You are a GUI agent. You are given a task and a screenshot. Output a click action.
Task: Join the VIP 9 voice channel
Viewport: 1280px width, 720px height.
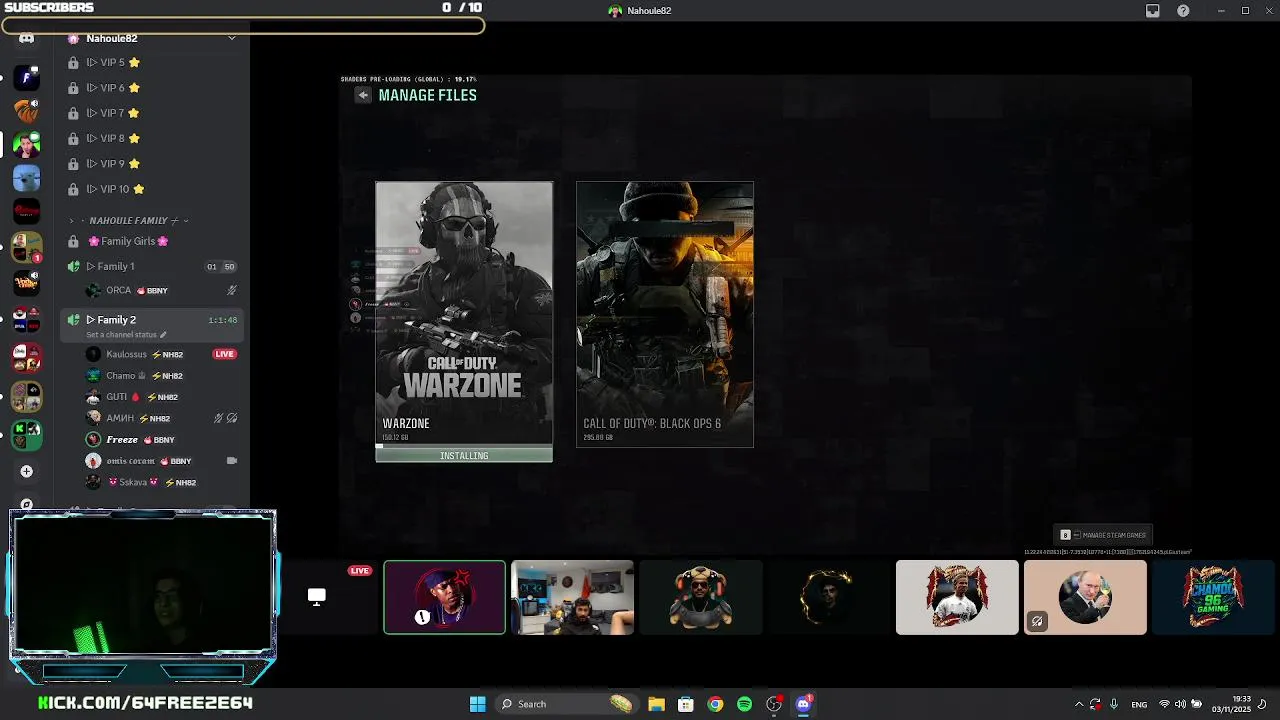[x=152, y=164]
